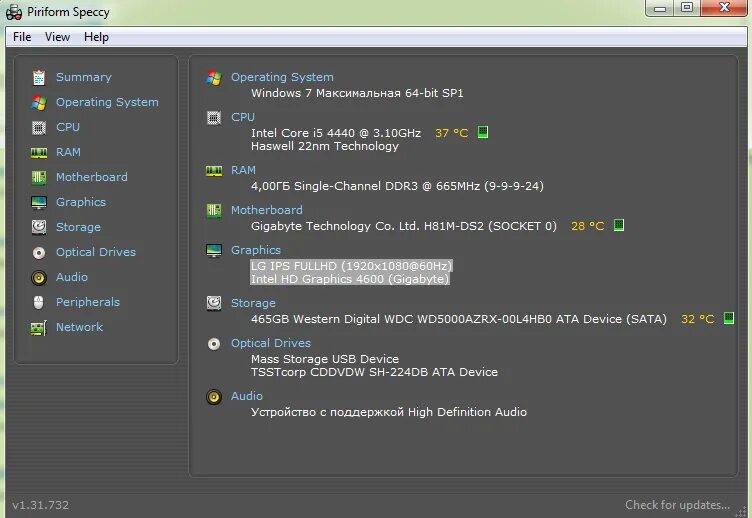Click the window resize grip

point(741,512)
